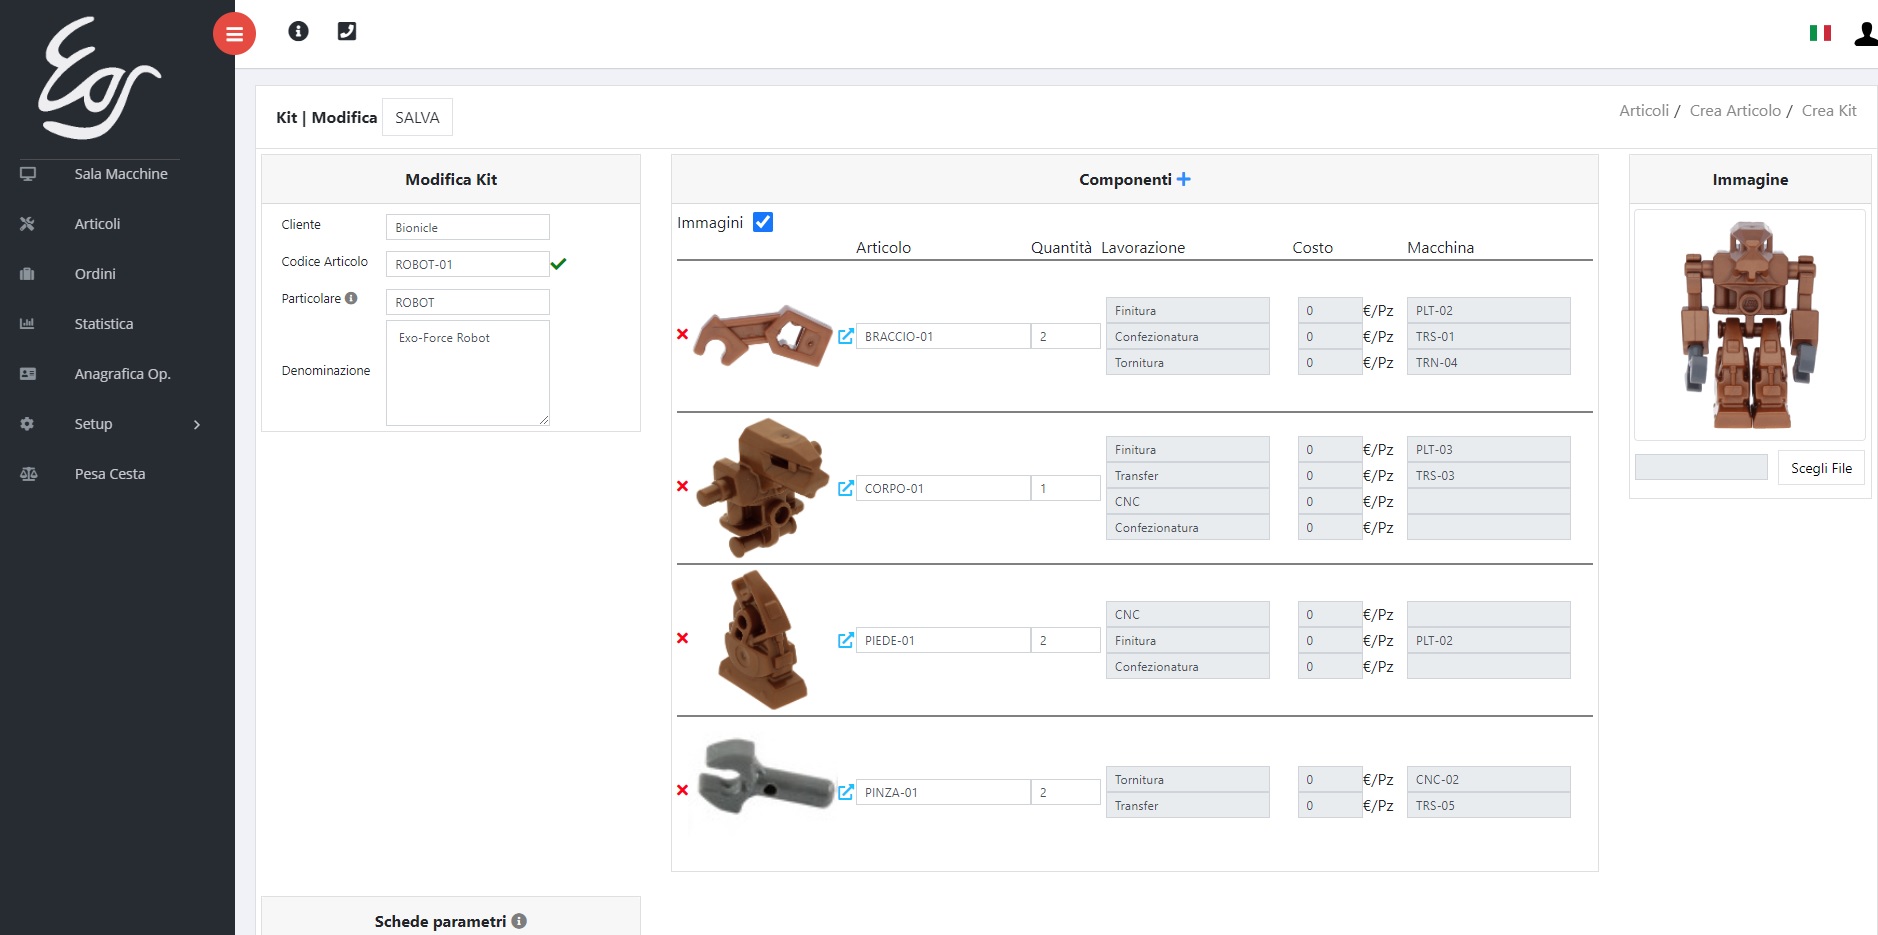The width and height of the screenshot is (1878, 935).
Task: Click the Codice Articolo field ROBOT-01
Action: (468, 264)
